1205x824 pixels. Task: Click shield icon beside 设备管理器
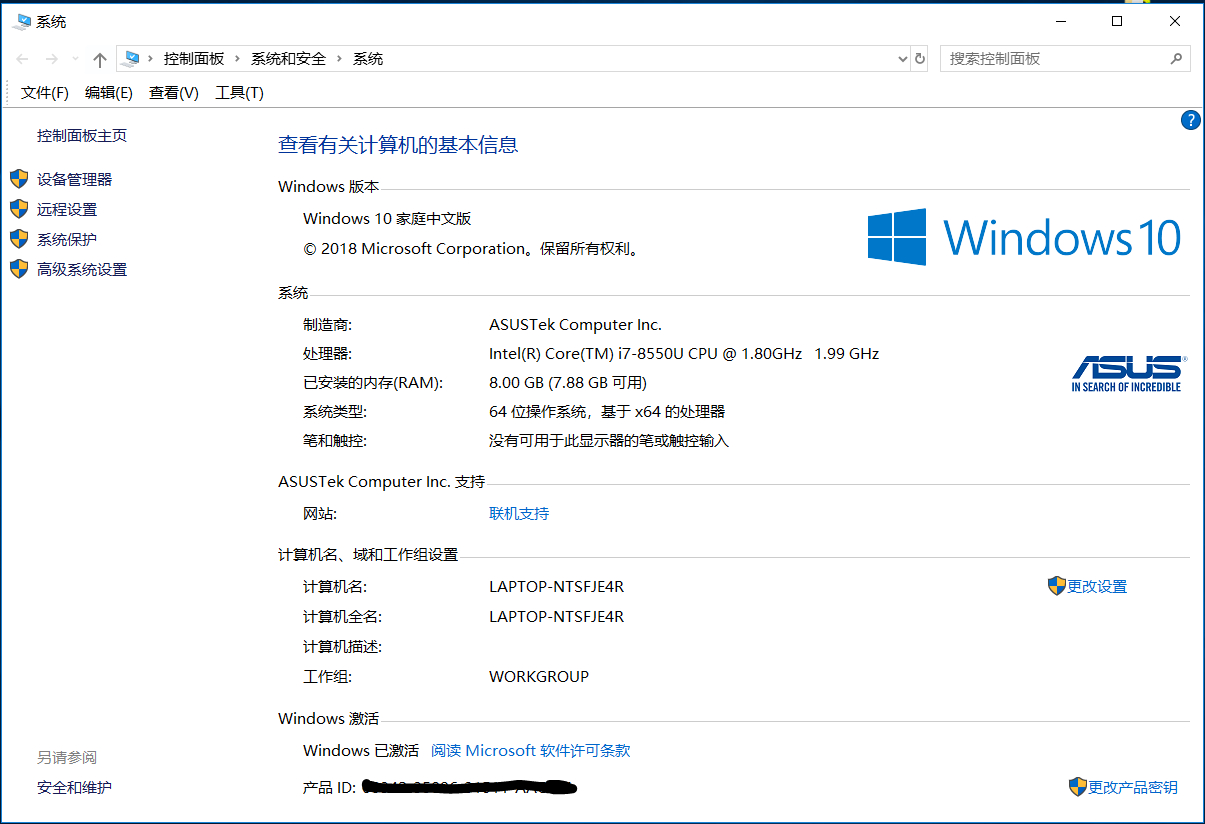tap(19, 179)
